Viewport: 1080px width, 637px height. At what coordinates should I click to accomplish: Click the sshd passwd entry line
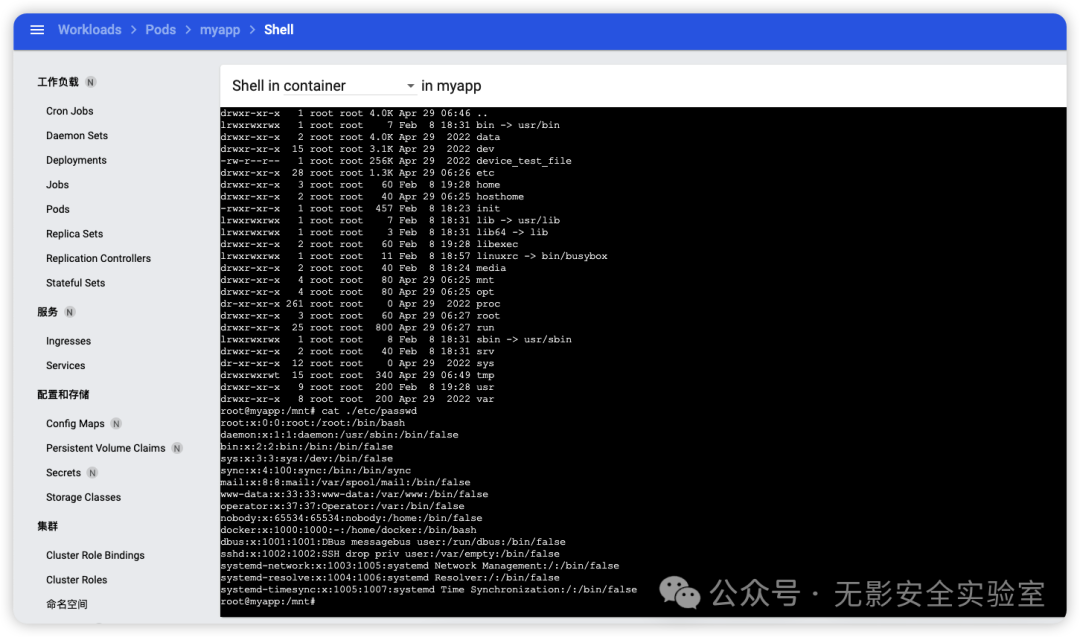coord(390,554)
